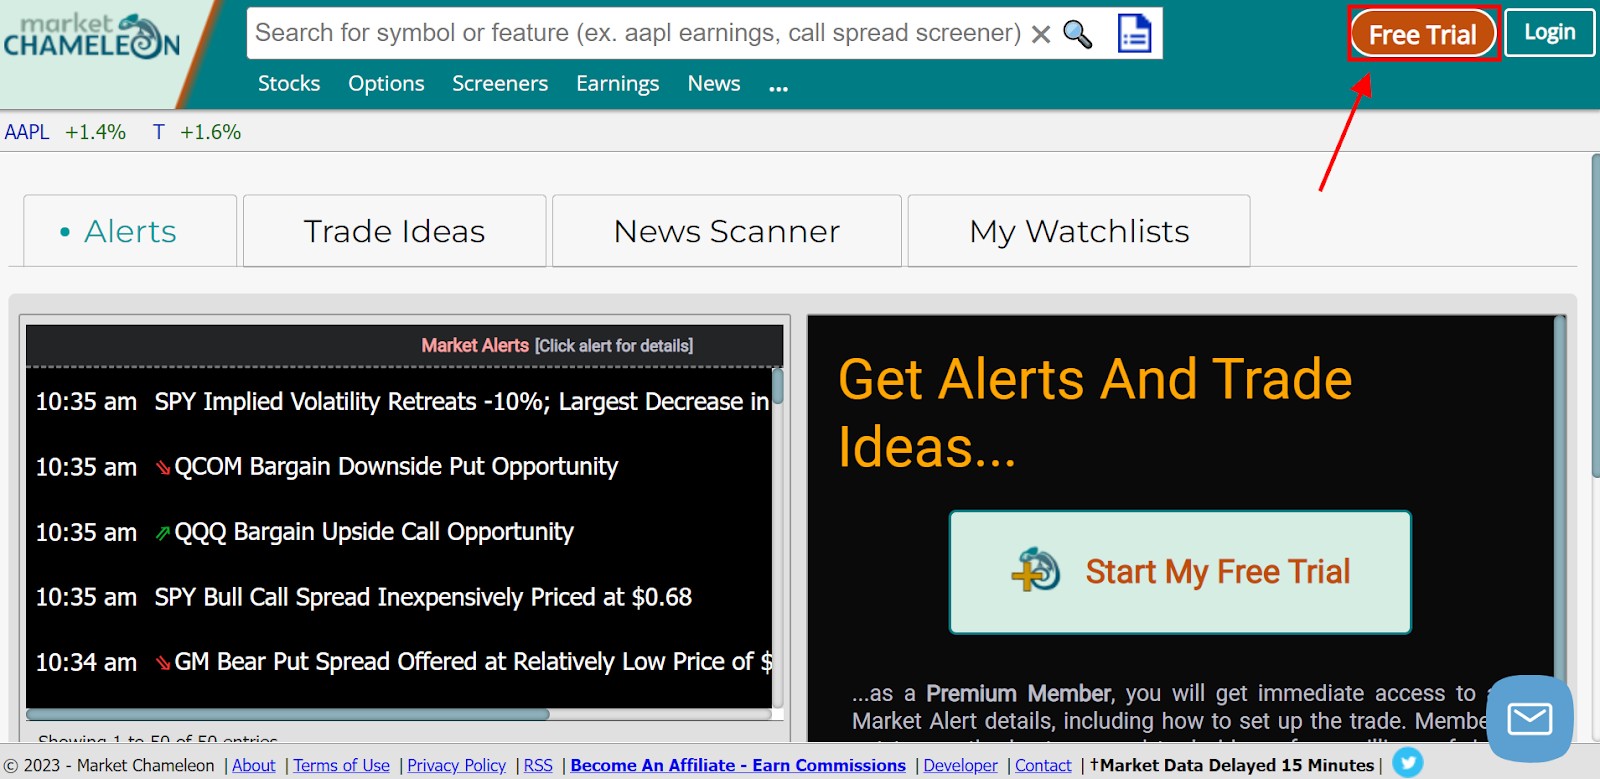Click the chameleon icon in free trial button
This screenshot has height=779, width=1600.
[x=1036, y=570]
